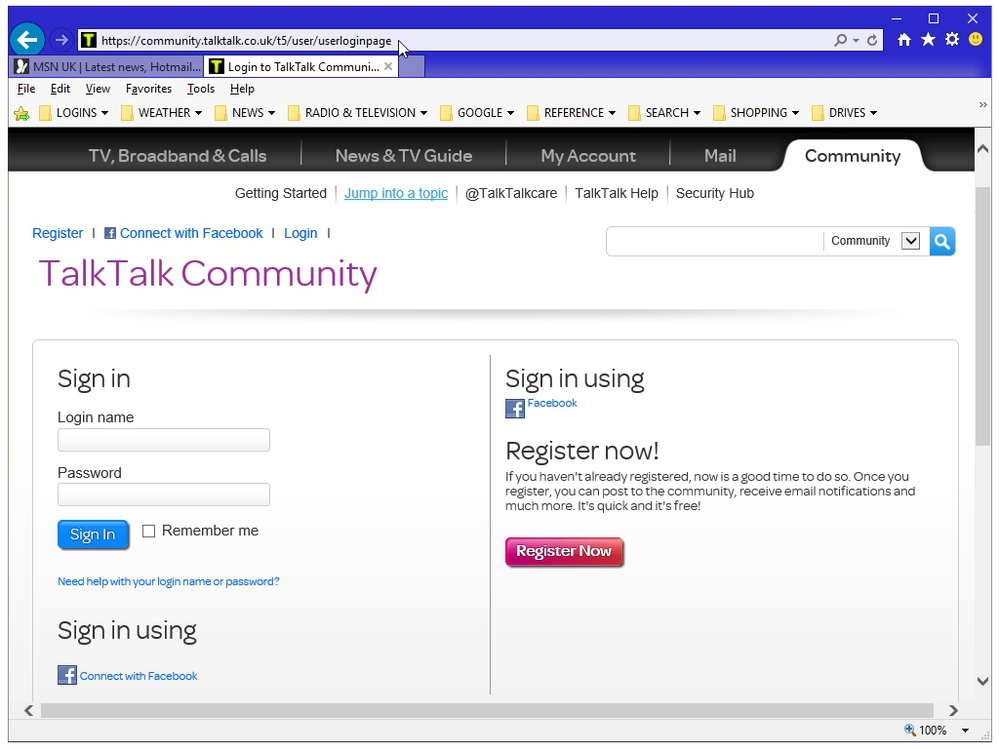Select My Account navigation tab

pyautogui.click(x=588, y=155)
